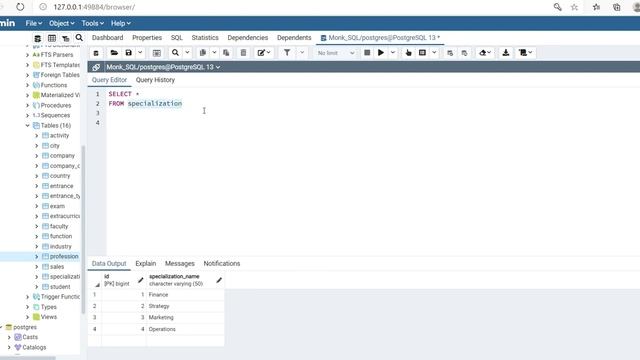Select the Casts node in tree
This screenshot has width=640, height=360.
point(30,337)
